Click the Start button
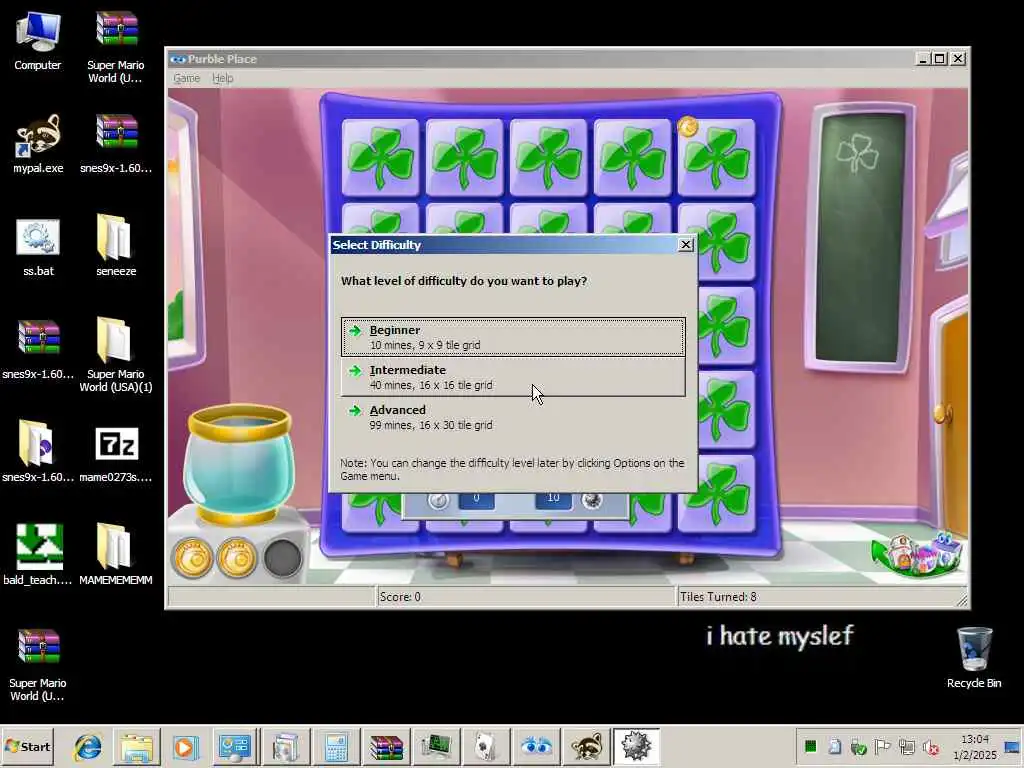The height and width of the screenshot is (768, 1024). pos(27,746)
